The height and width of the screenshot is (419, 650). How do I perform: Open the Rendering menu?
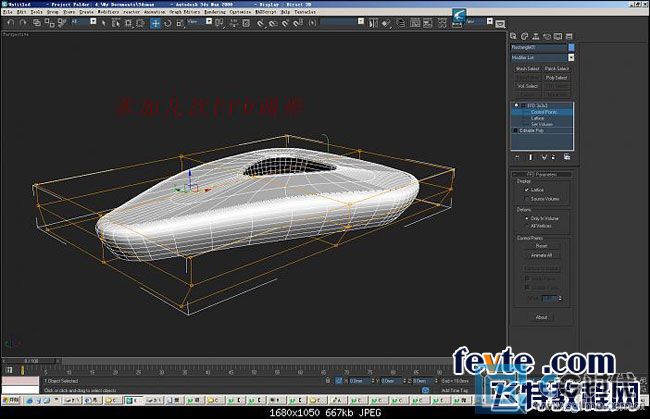215,12
